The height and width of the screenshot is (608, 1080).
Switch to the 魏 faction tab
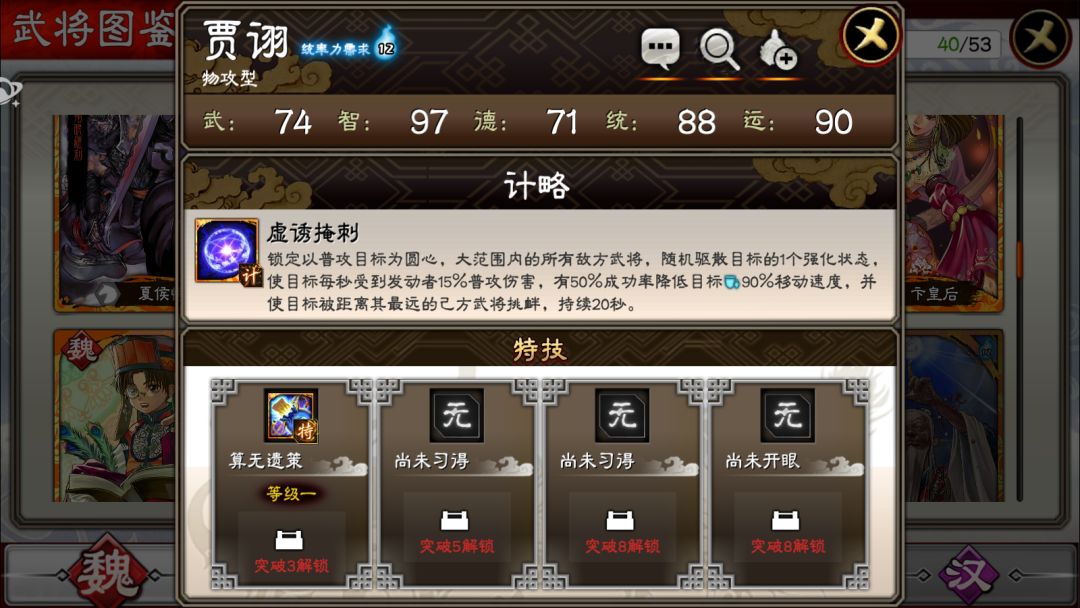[107, 574]
